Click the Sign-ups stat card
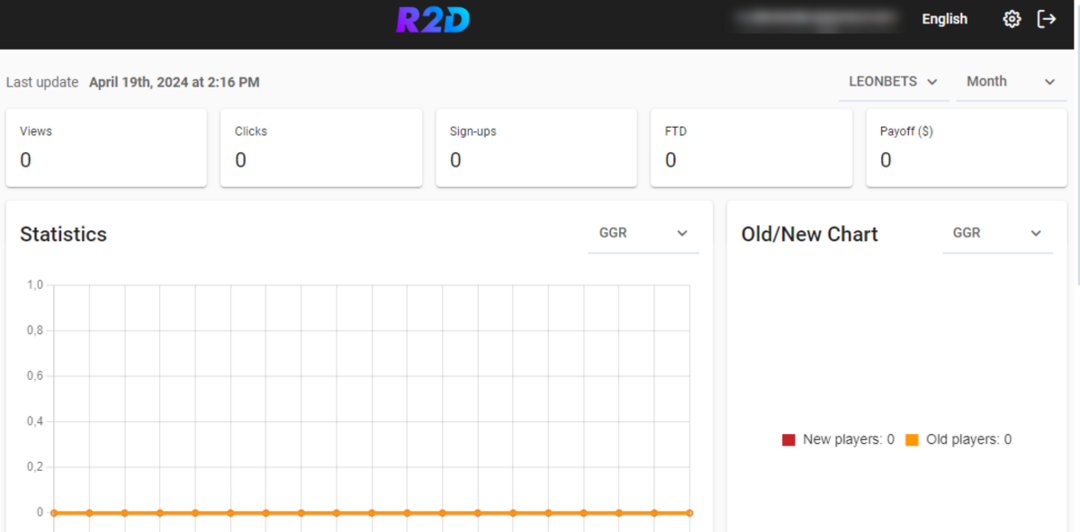This screenshot has height=532, width=1080. [x=536, y=147]
